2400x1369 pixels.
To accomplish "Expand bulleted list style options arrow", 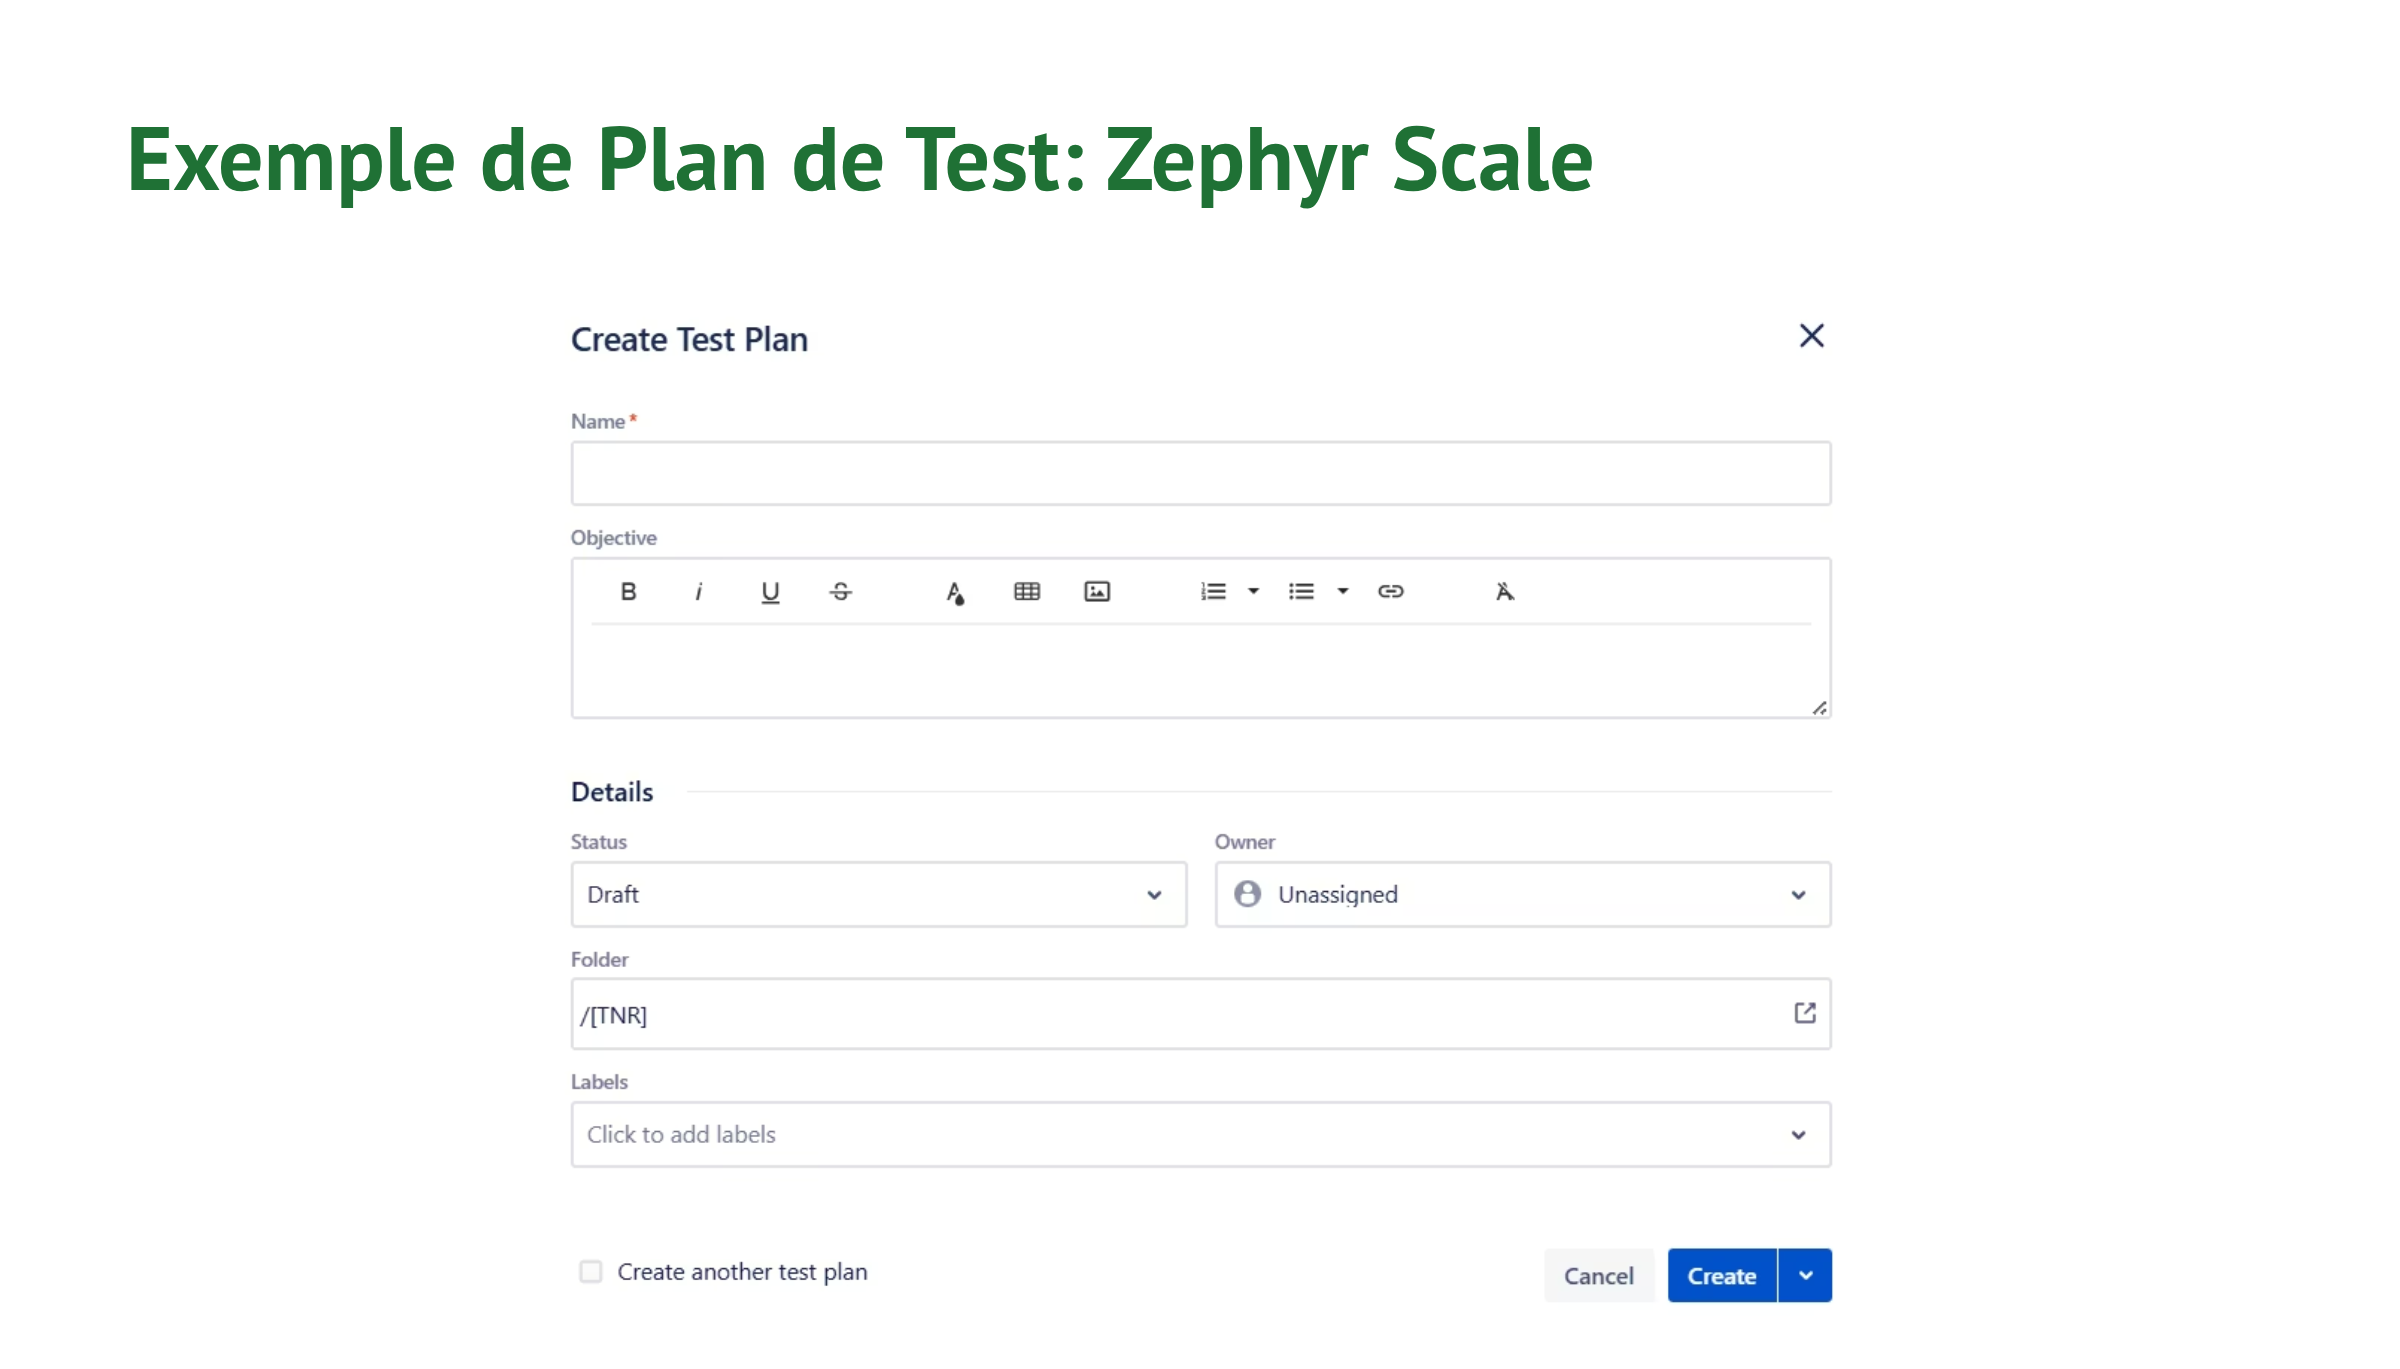I will click(1343, 592).
